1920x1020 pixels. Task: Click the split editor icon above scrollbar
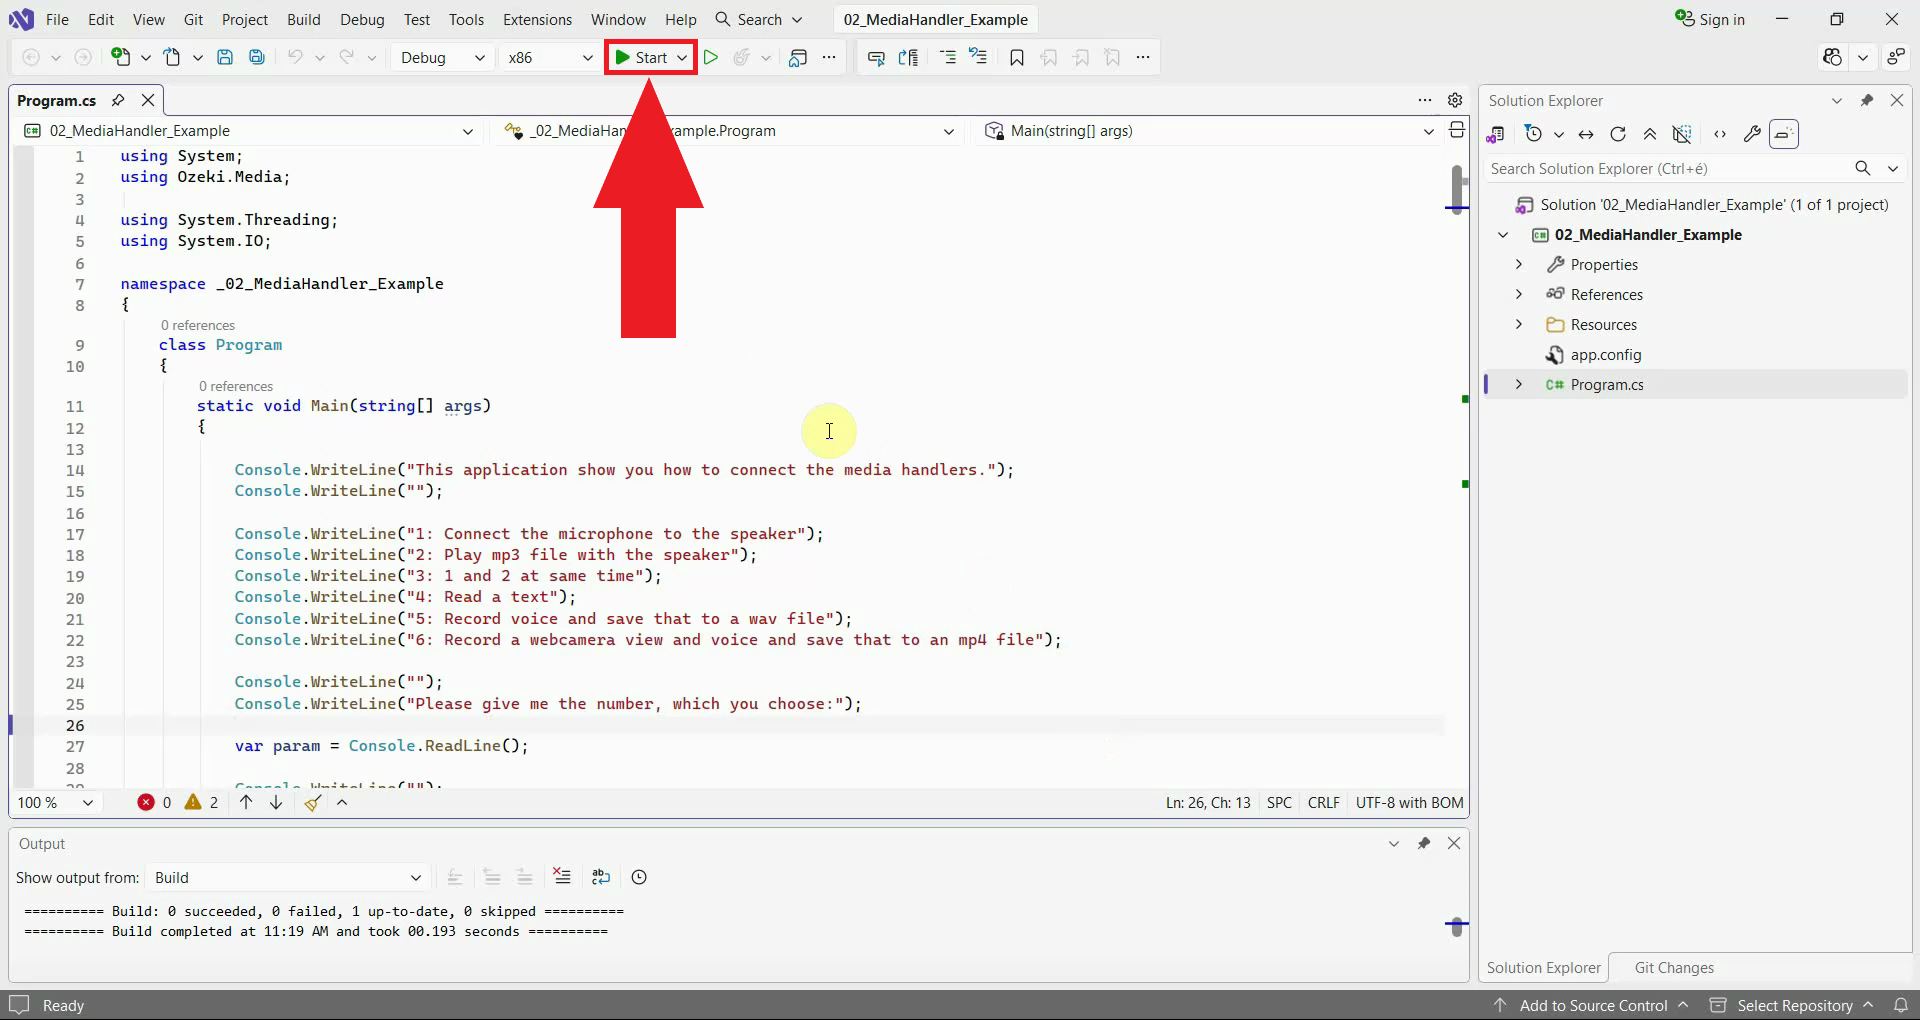pos(1457,130)
